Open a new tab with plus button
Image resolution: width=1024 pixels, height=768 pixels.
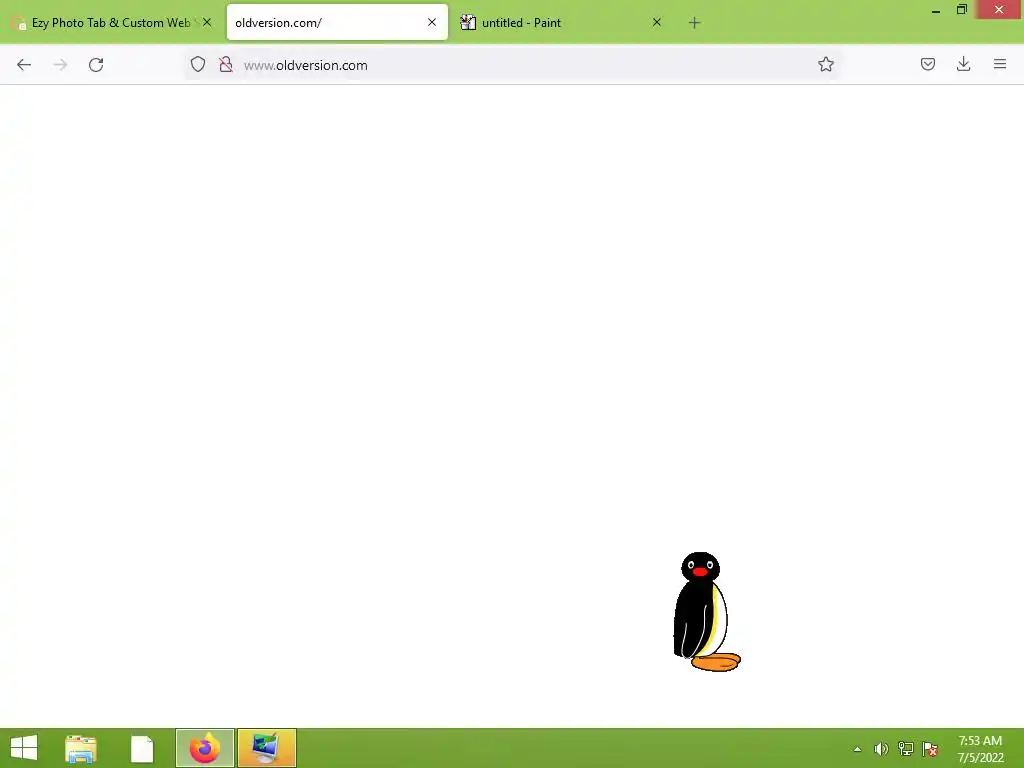coord(694,23)
